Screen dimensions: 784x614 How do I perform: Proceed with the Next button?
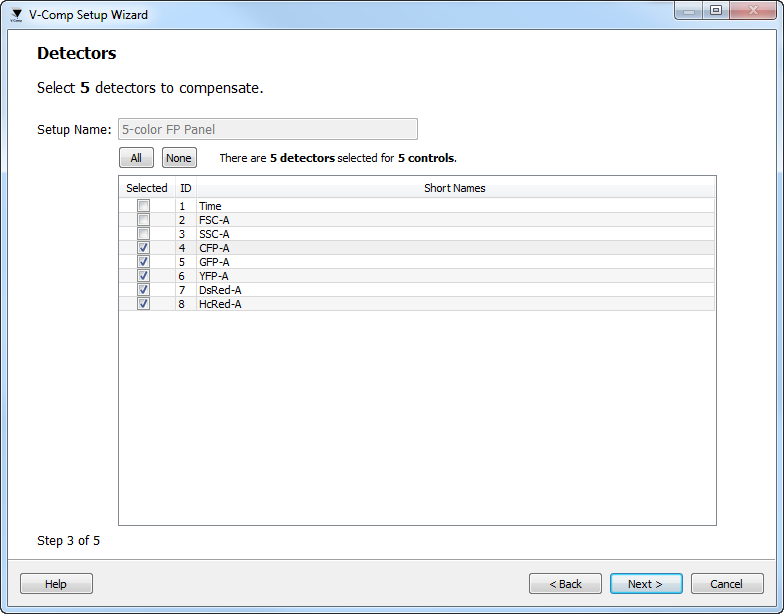click(x=646, y=584)
